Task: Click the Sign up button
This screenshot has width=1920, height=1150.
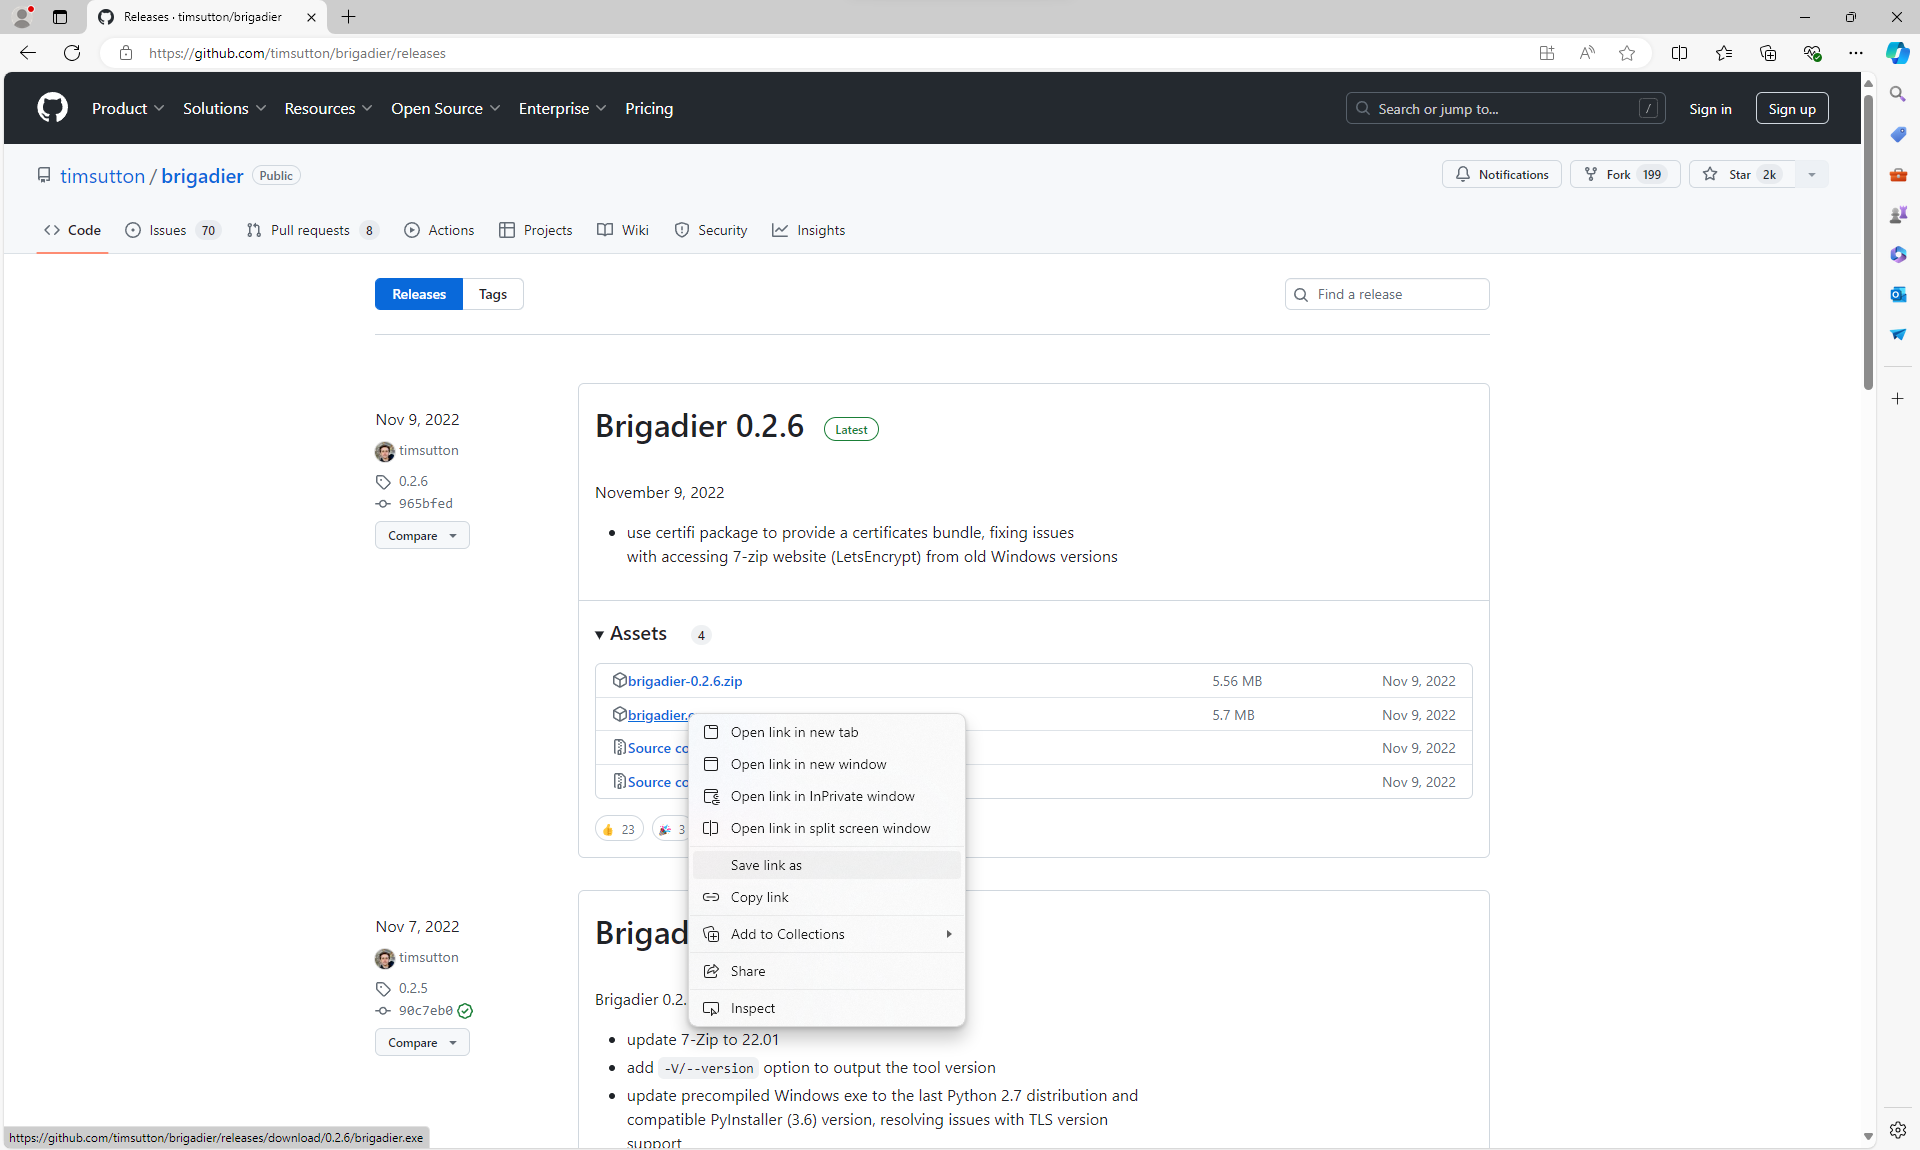Action: coord(1792,109)
